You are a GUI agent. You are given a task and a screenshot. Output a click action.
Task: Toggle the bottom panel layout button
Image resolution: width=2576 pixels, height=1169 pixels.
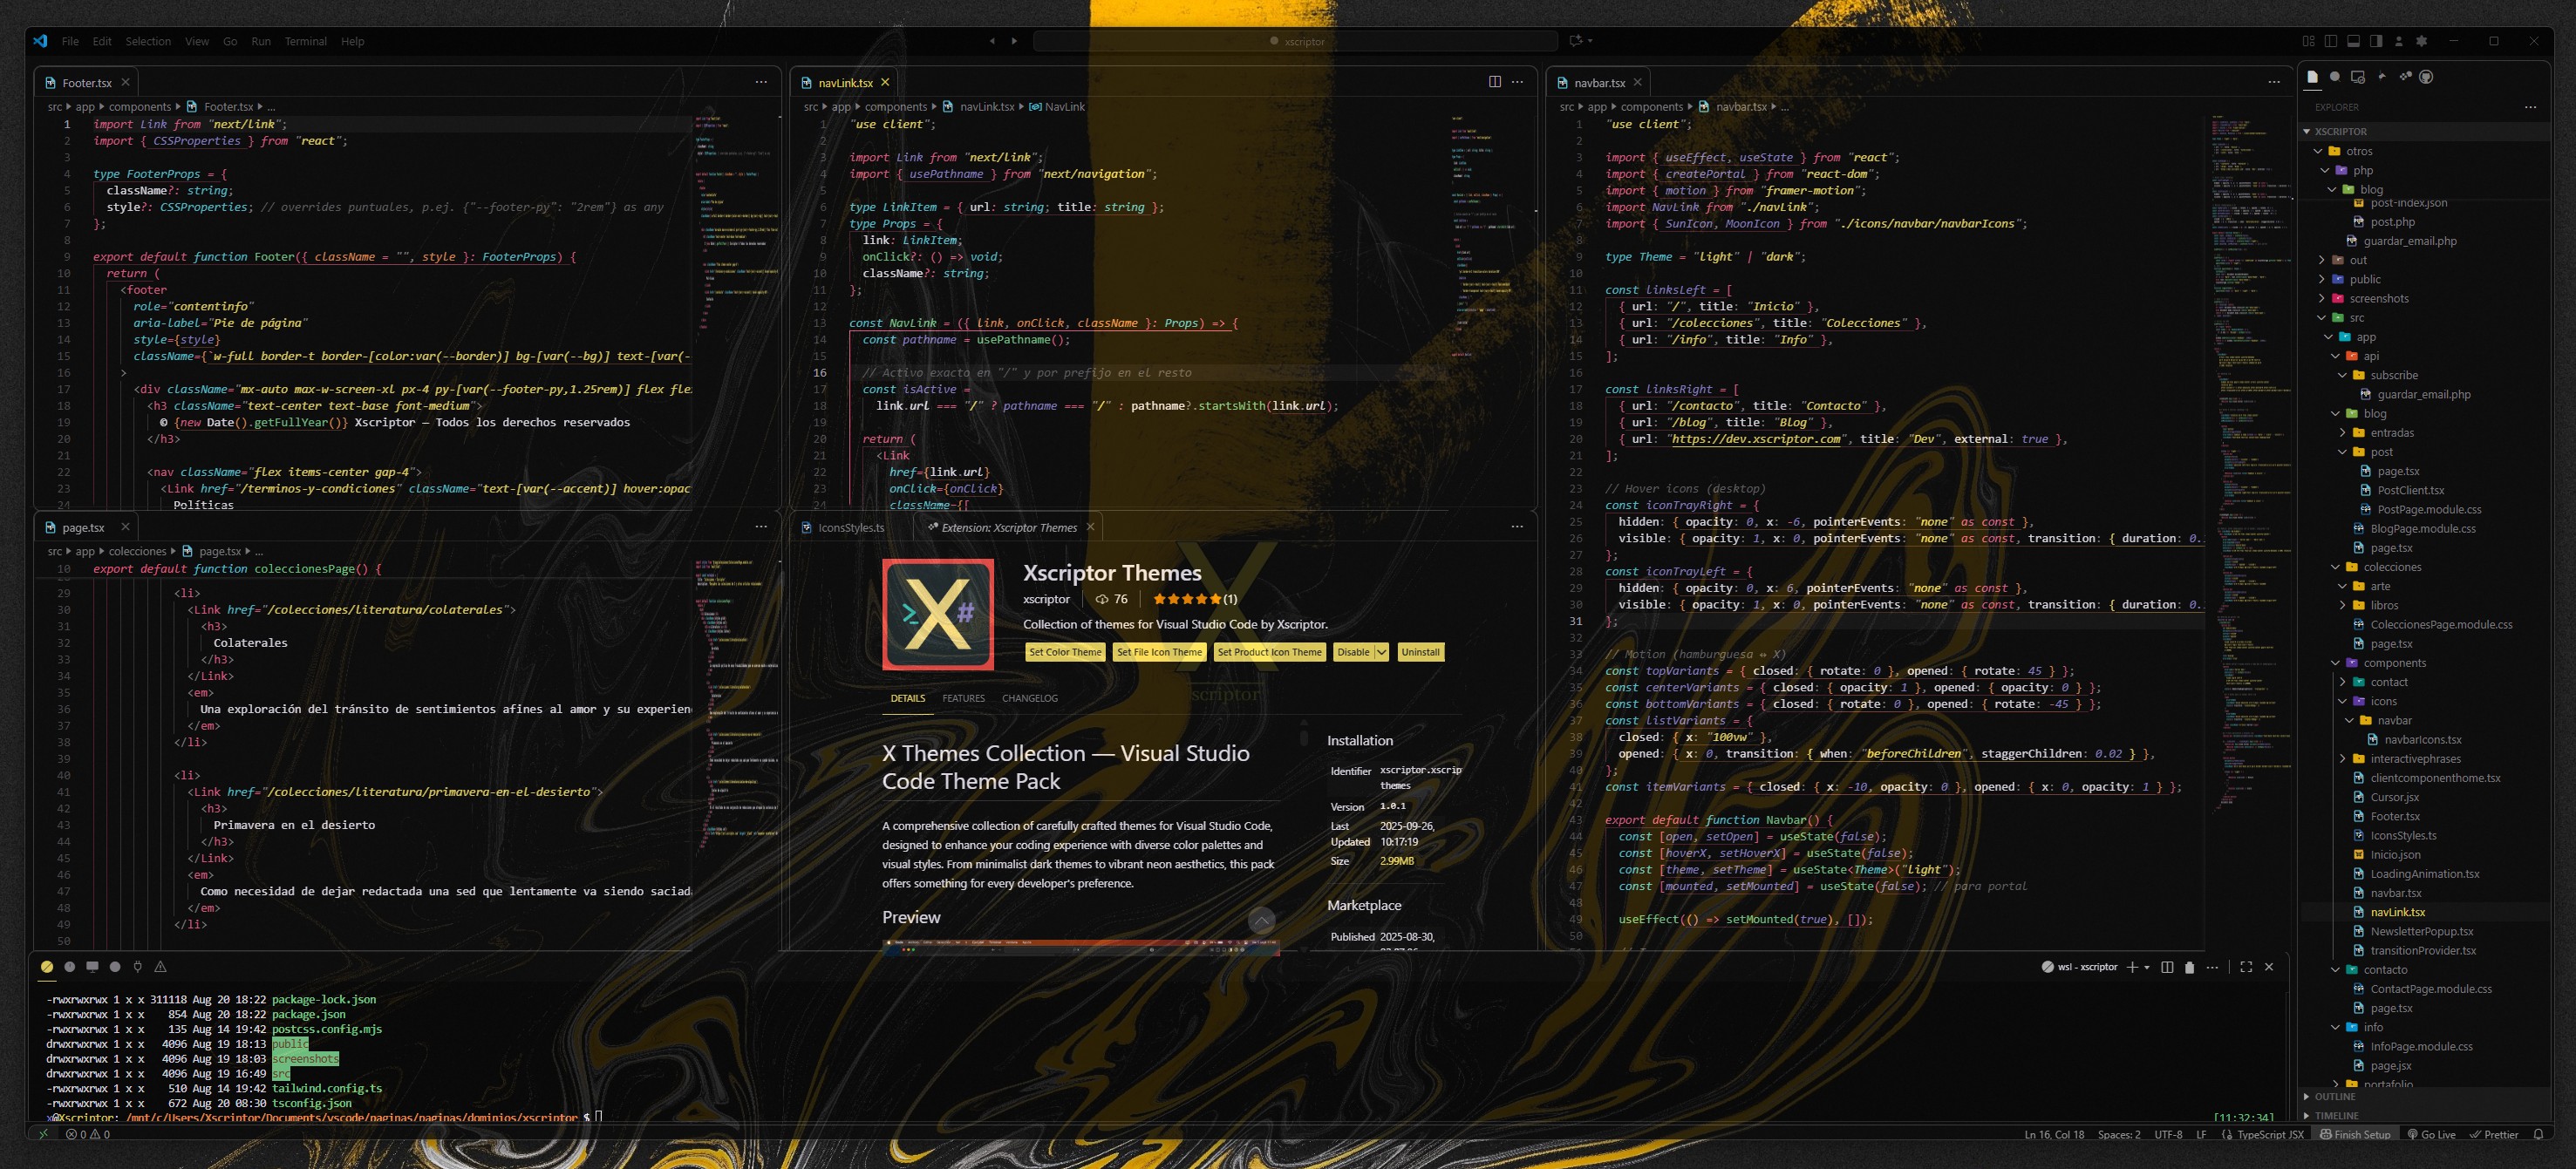coord(2354,41)
